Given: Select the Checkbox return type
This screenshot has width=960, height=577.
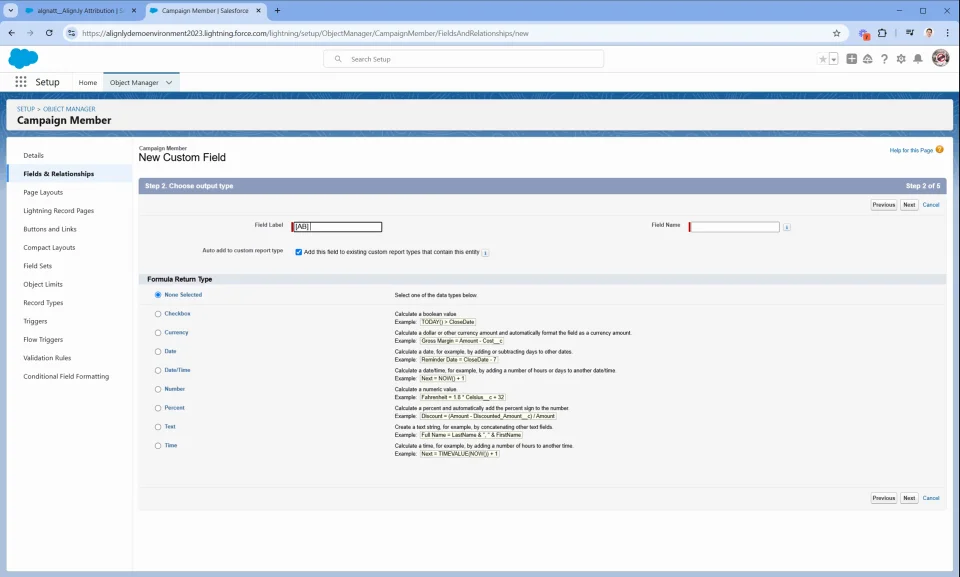Looking at the screenshot, I should (x=158, y=314).
